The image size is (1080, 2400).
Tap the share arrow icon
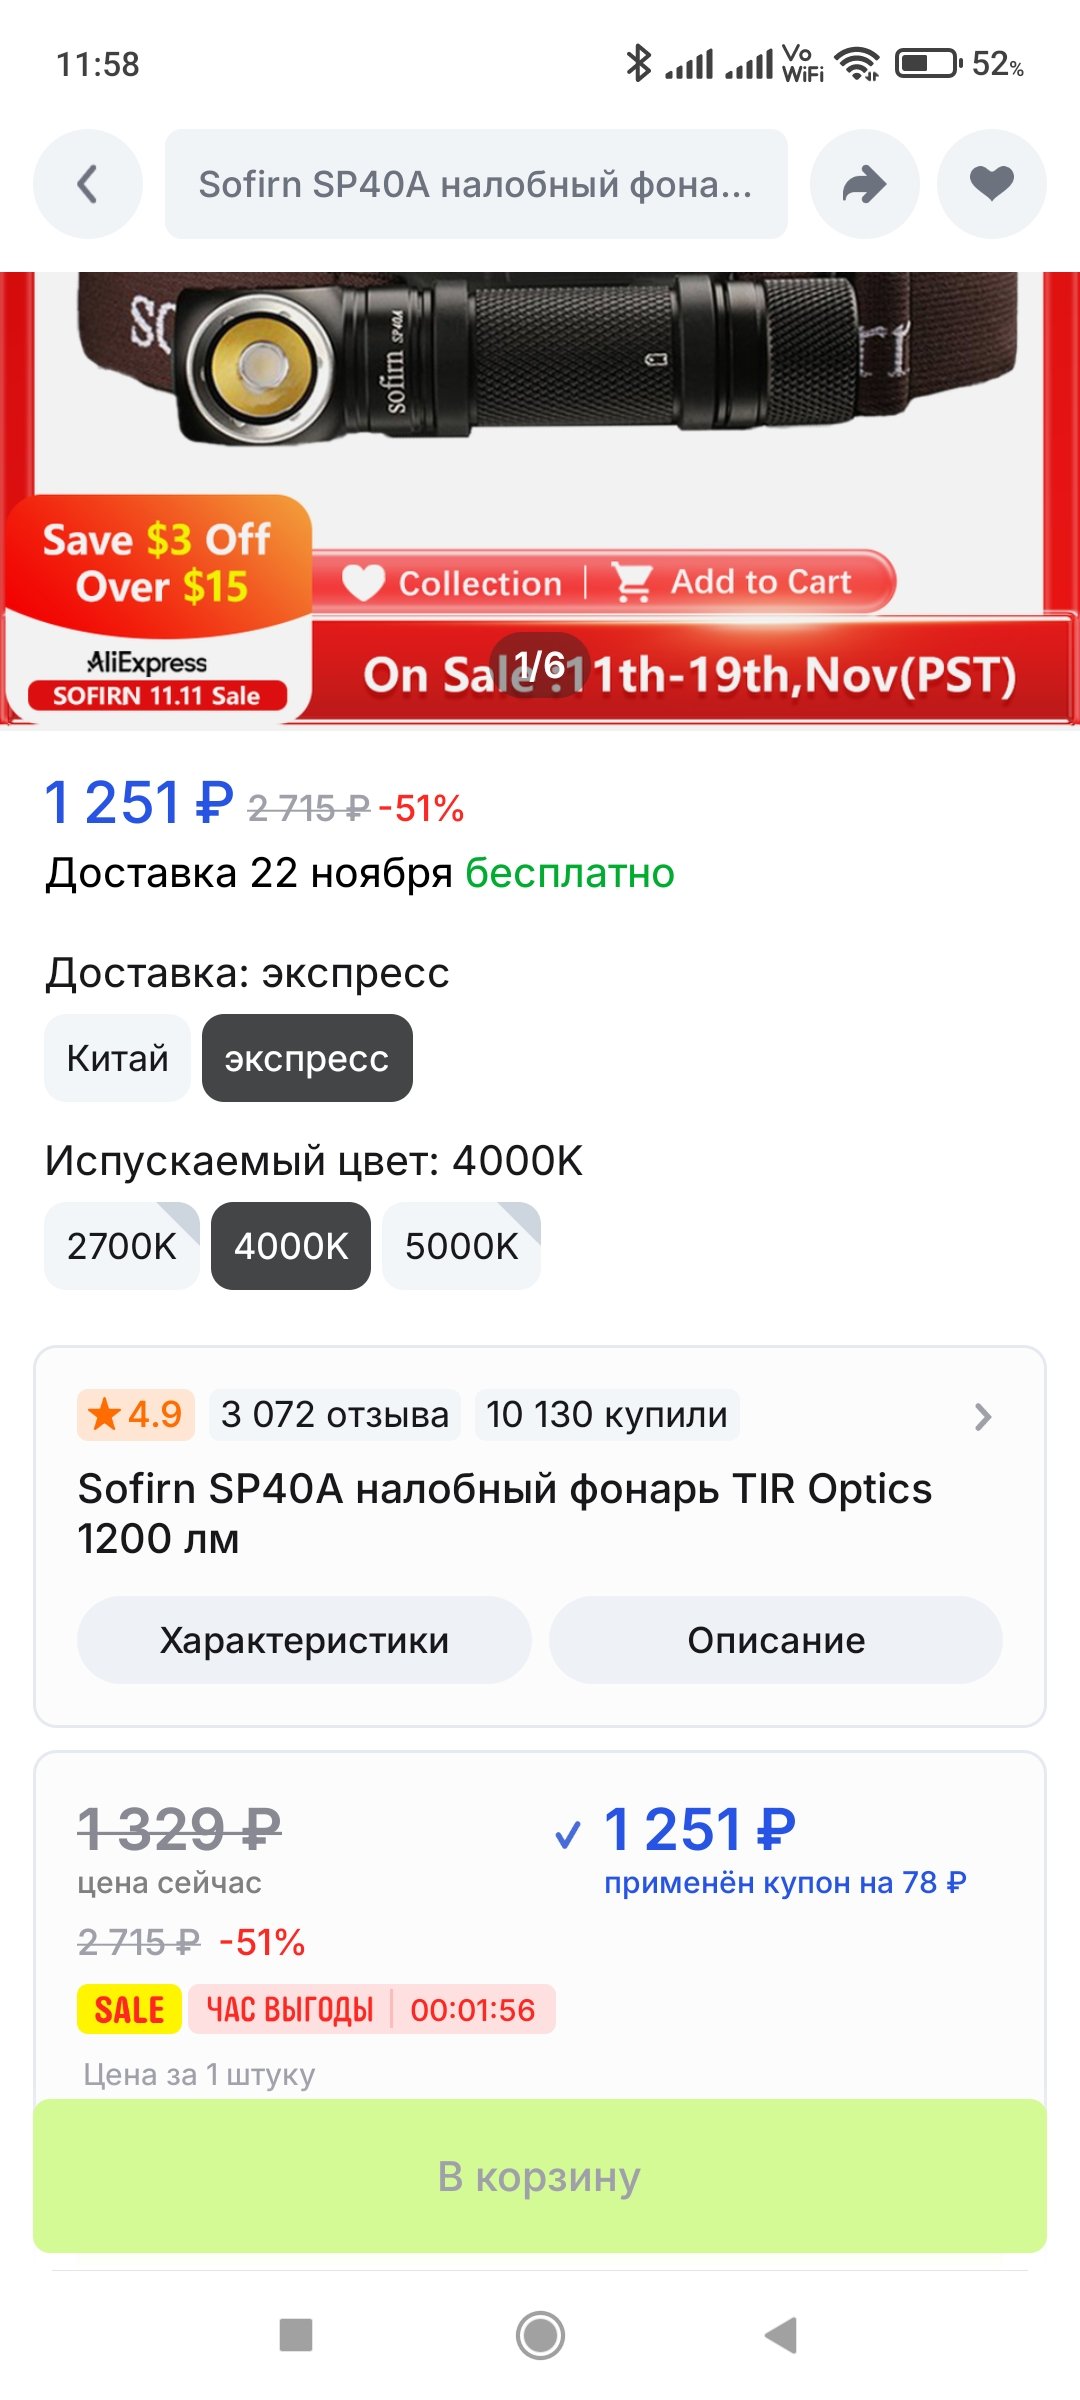tap(864, 184)
